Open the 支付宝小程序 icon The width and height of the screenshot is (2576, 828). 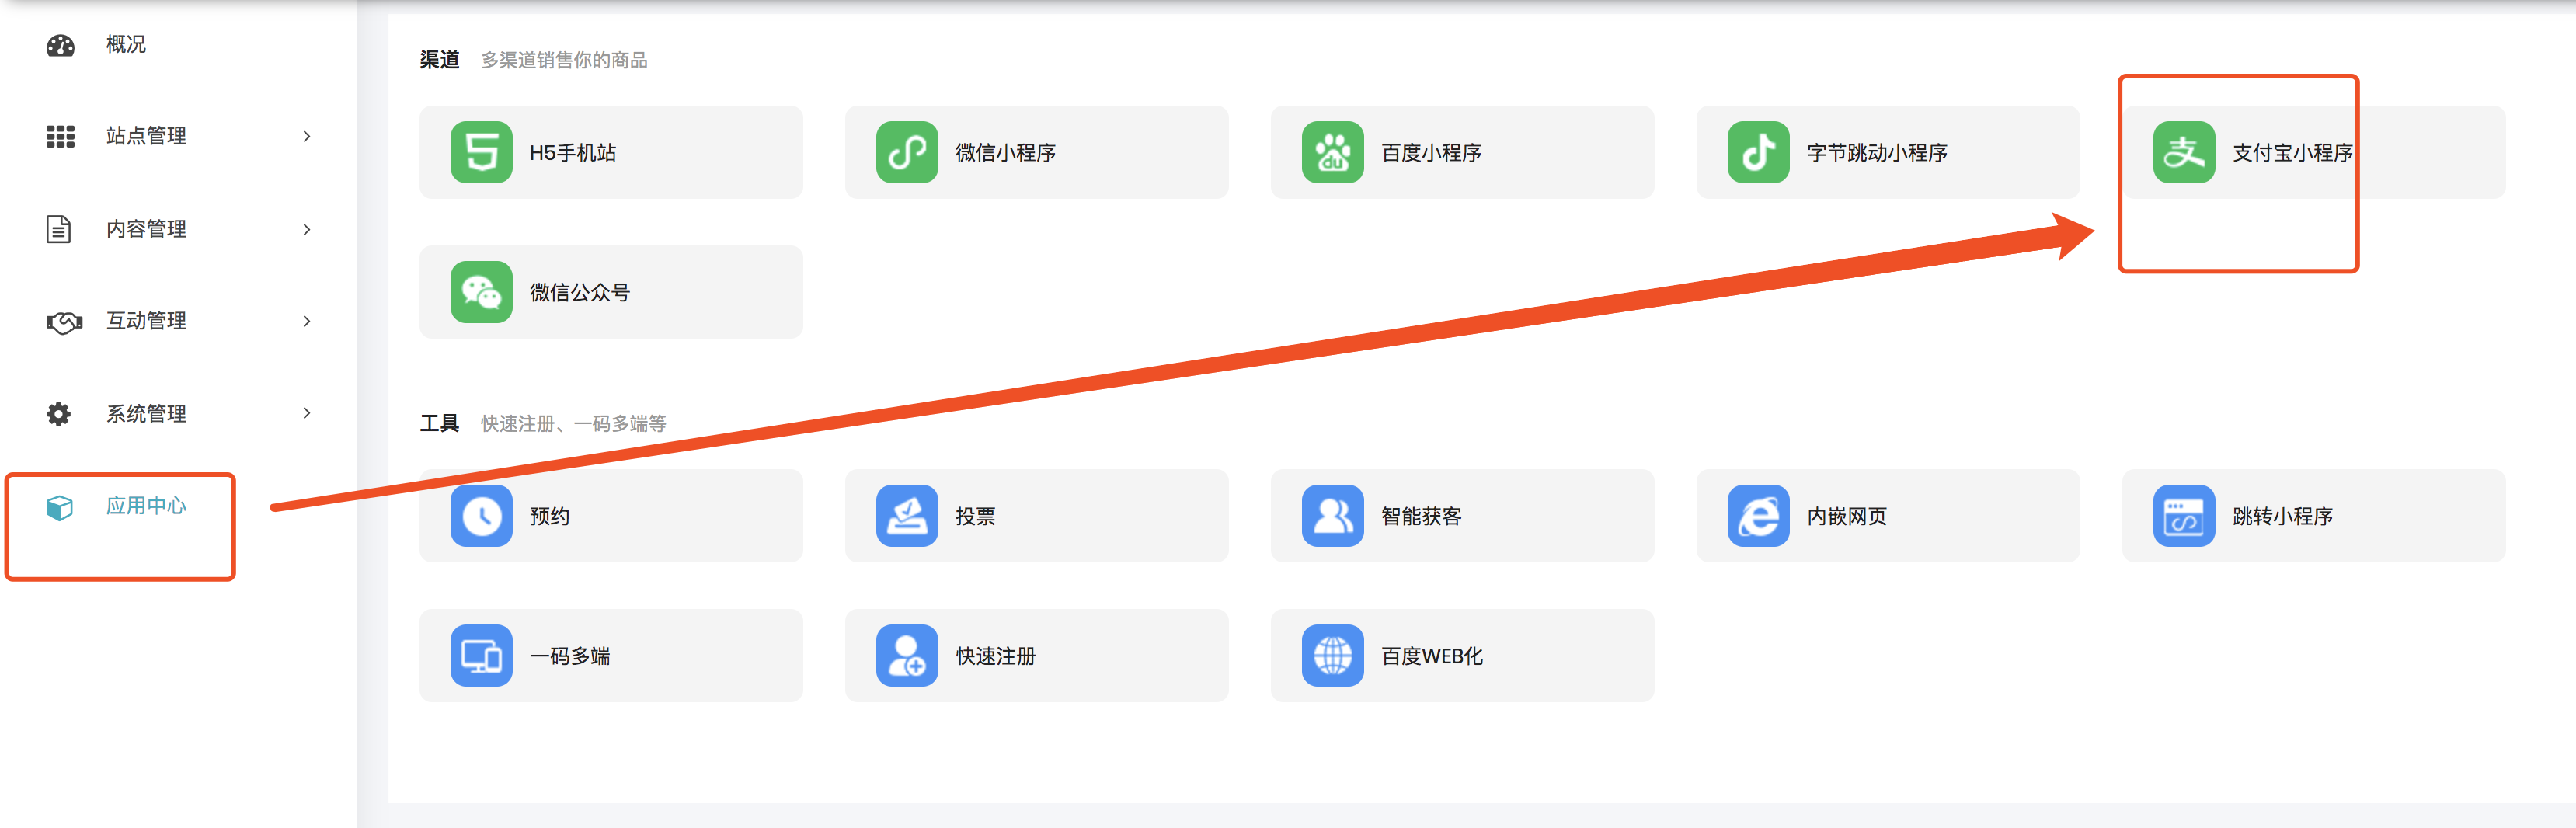(x=2184, y=152)
